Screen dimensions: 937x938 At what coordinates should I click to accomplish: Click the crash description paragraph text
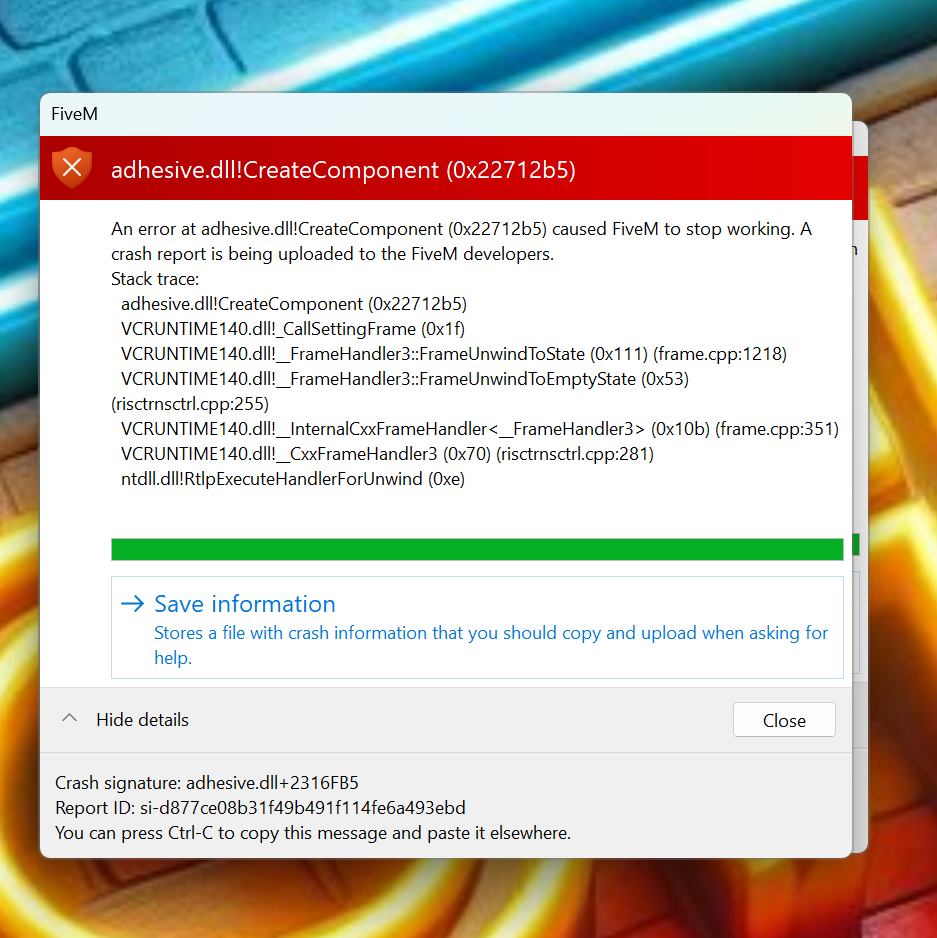click(461, 241)
